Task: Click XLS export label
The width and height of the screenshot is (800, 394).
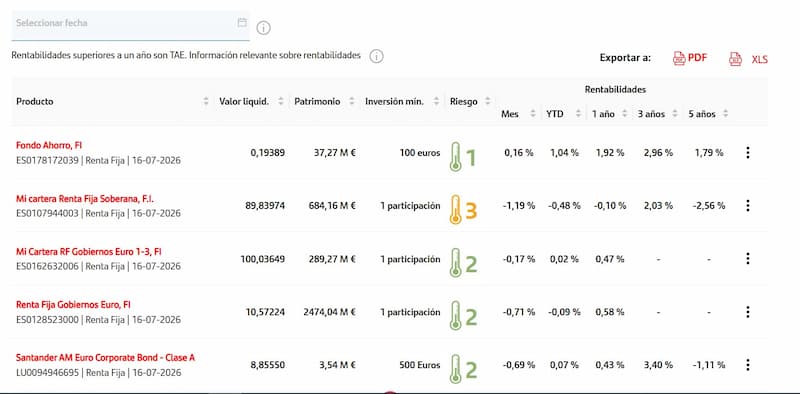Action: (x=760, y=59)
